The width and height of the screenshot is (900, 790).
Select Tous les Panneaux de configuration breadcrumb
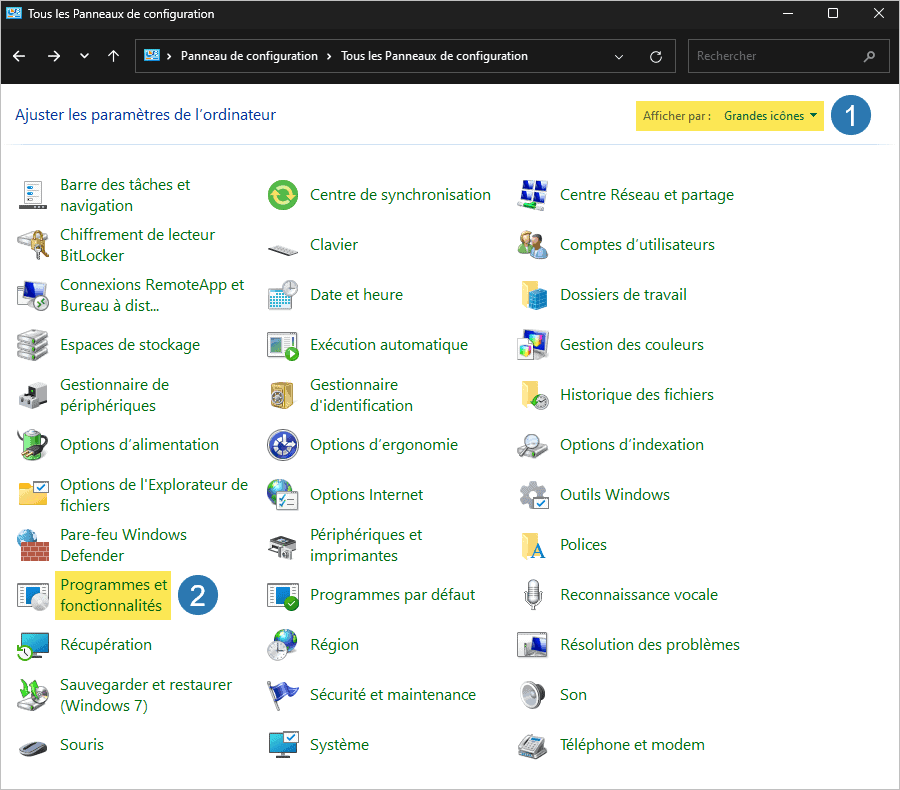(x=433, y=56)
